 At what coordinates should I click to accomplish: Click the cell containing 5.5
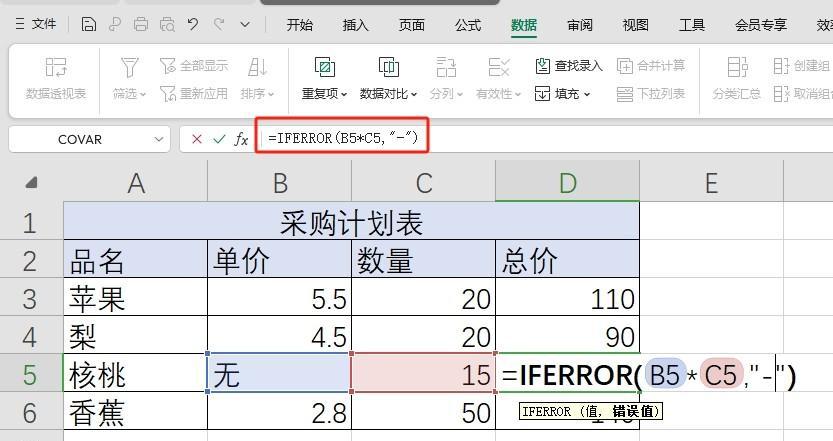[x=279, y=297]
